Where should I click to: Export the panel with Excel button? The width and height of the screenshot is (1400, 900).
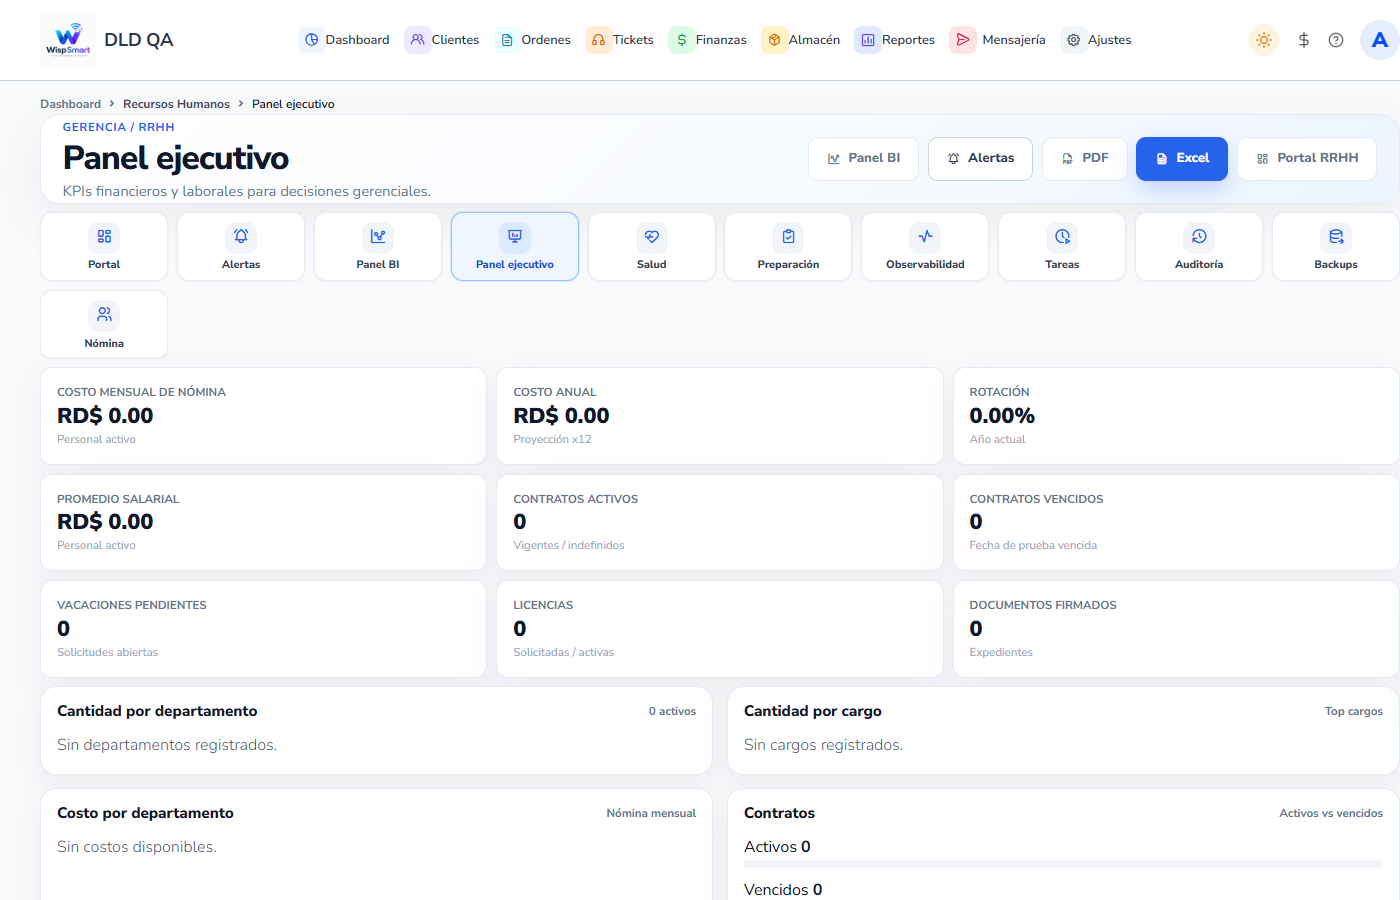point(1182,159)
